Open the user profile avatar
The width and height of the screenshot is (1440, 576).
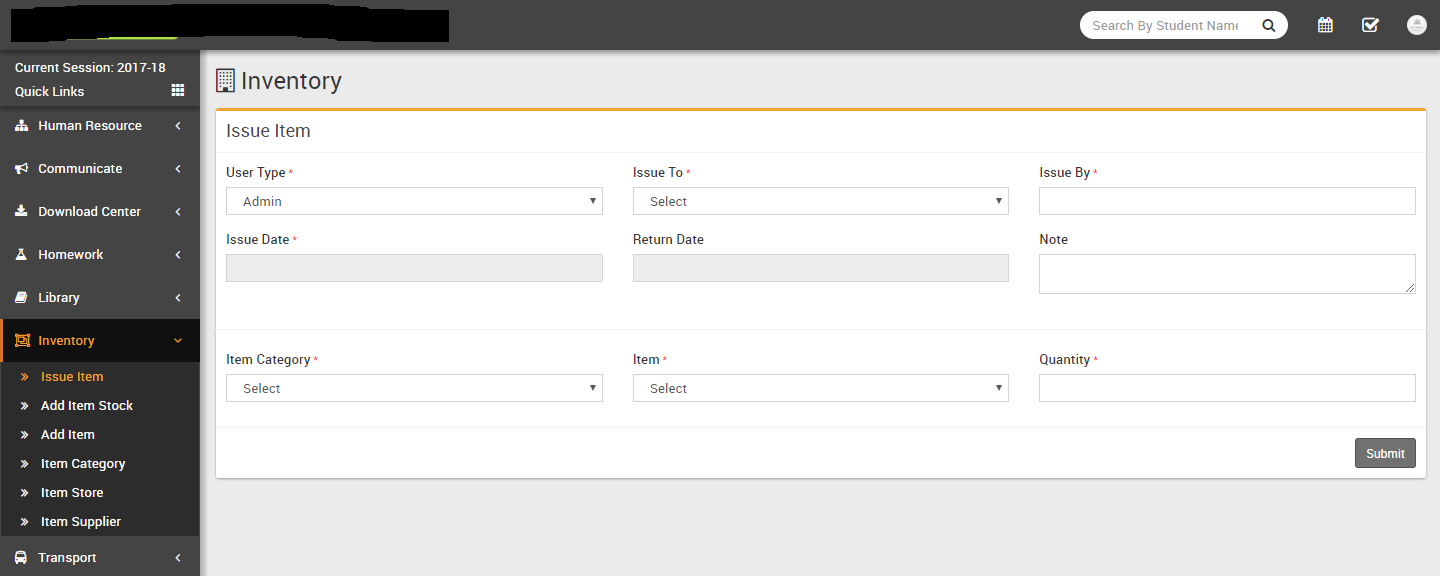click(1416, 25)
